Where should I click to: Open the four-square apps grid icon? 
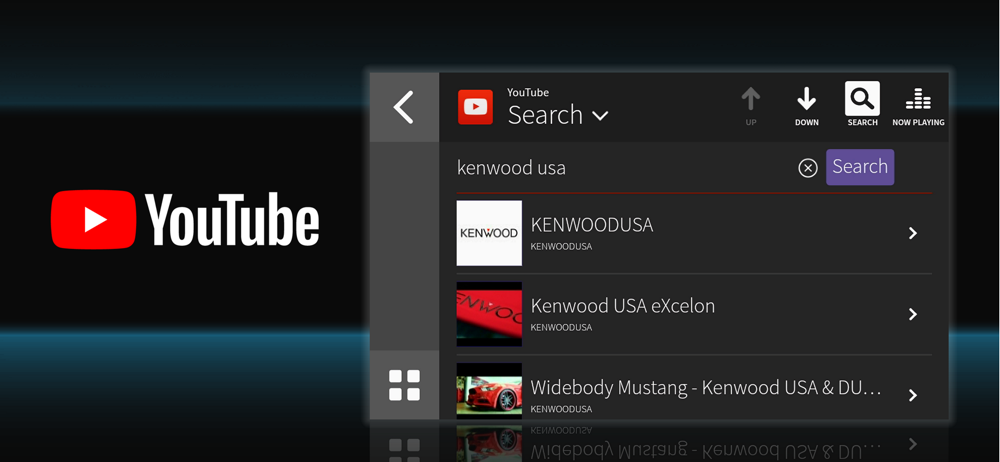(x=404, y=385)
